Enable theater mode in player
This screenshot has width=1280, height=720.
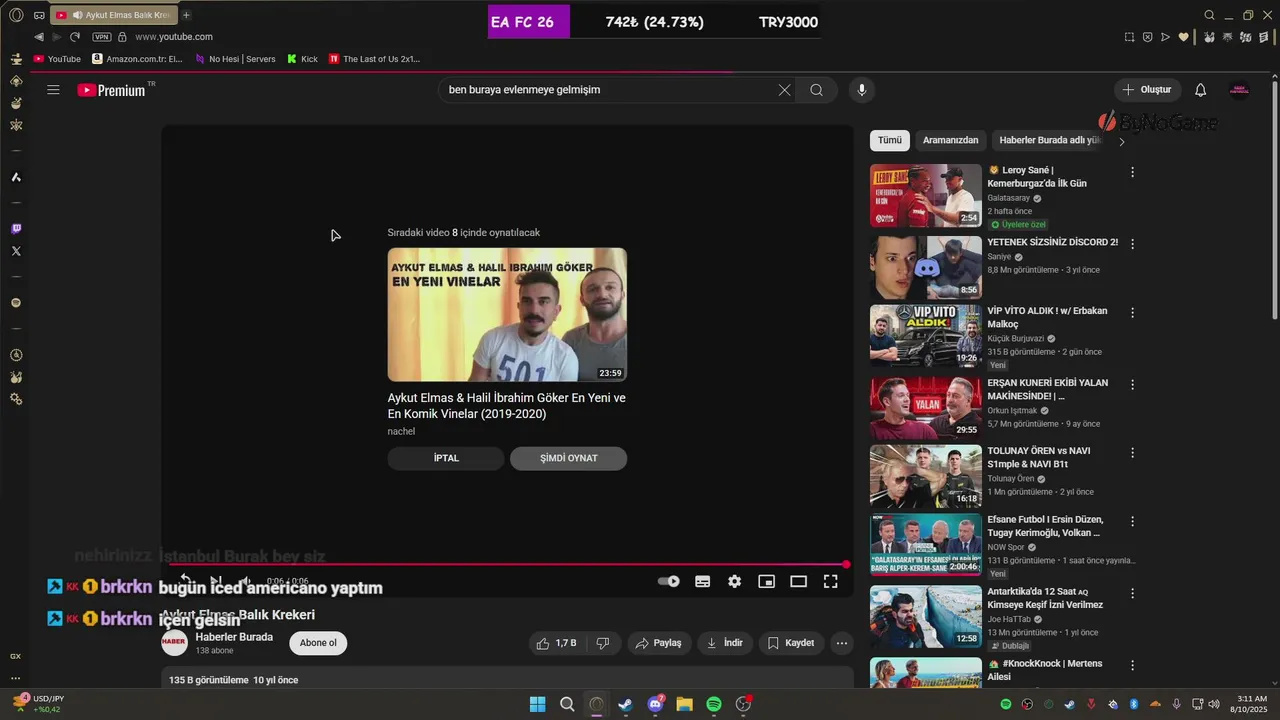click(799, 581)
